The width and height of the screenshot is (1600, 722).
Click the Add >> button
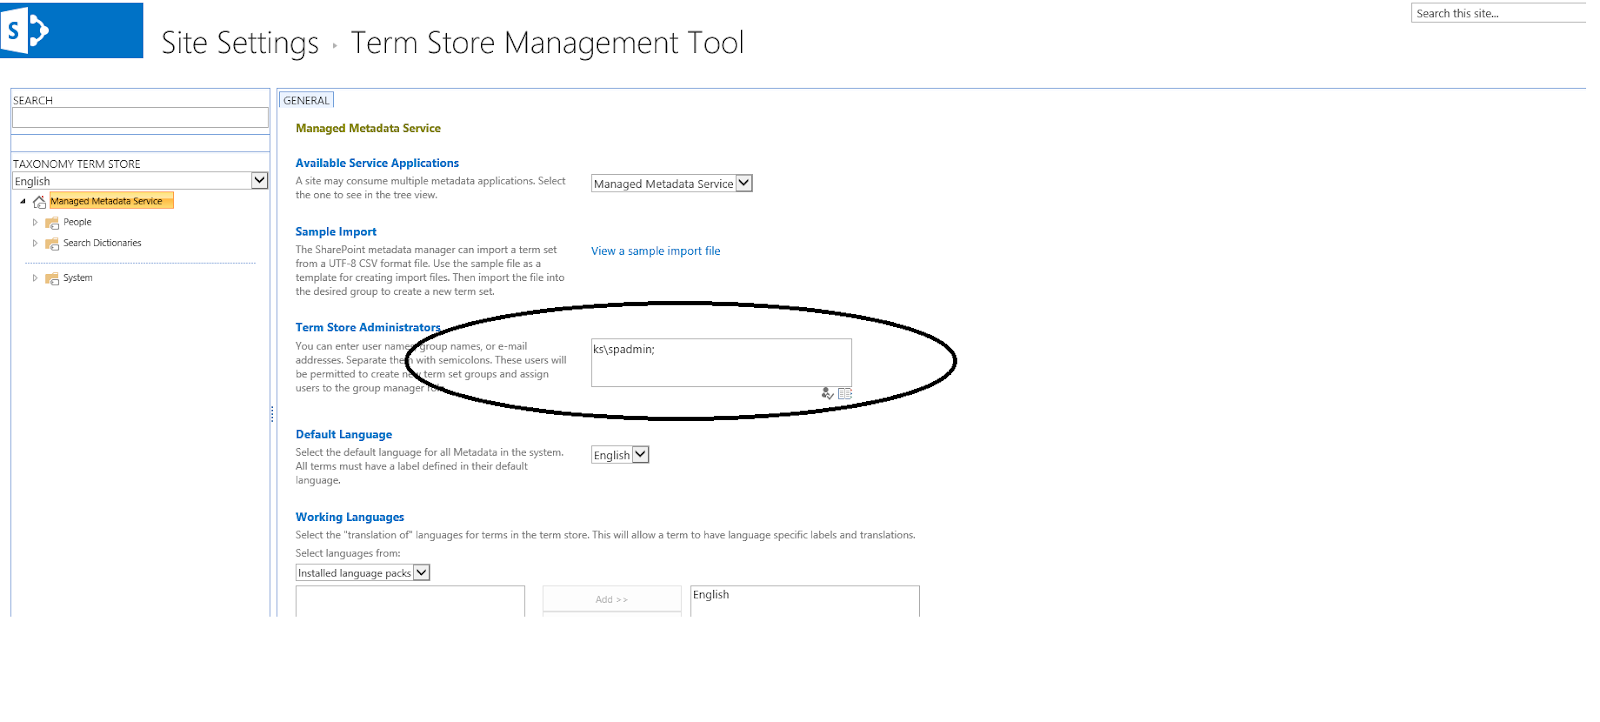pos(612,599)
